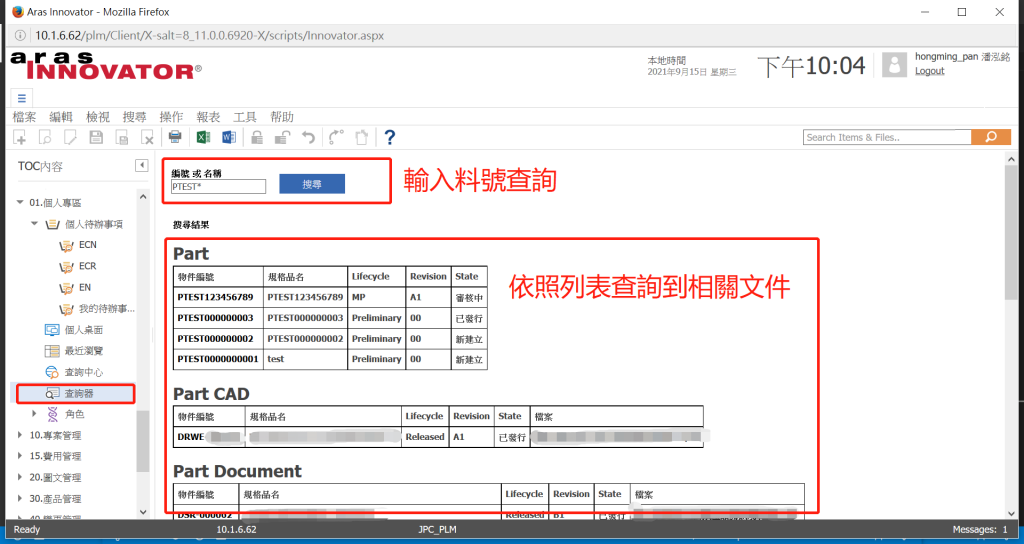Viewport: 1024px width, 544px height.
Task: Click the Messages: 1 status entry
Action: click(x=980, y=530)
